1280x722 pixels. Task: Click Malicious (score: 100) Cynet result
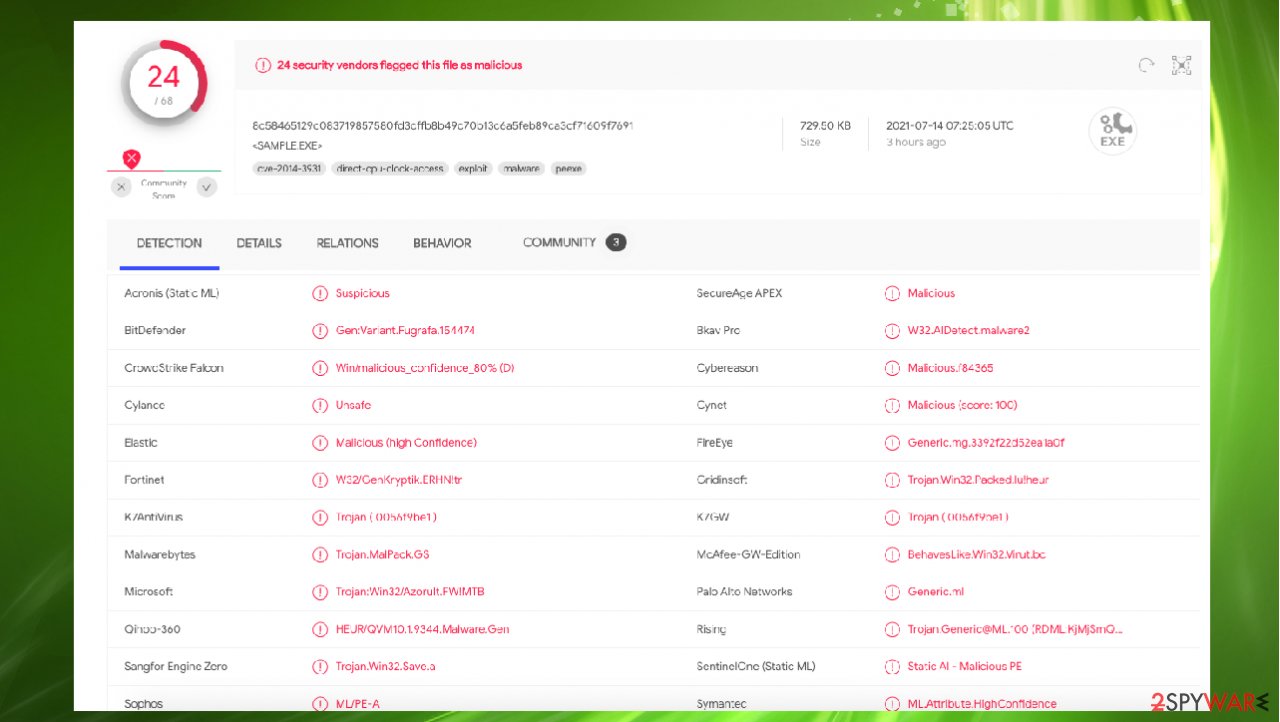(x=962, y=406)
